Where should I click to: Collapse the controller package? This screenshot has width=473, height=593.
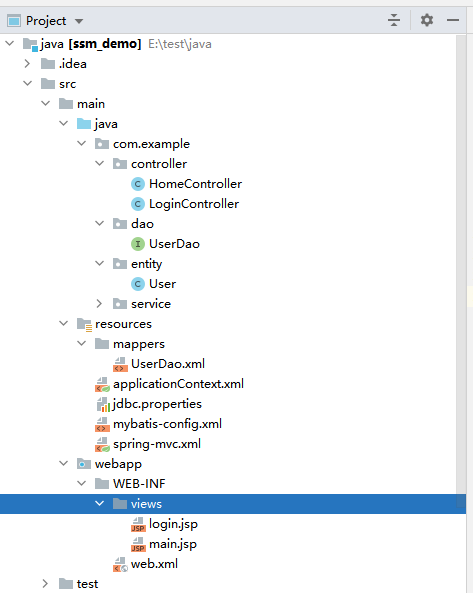pyautogui.click(x=99, y=163)
